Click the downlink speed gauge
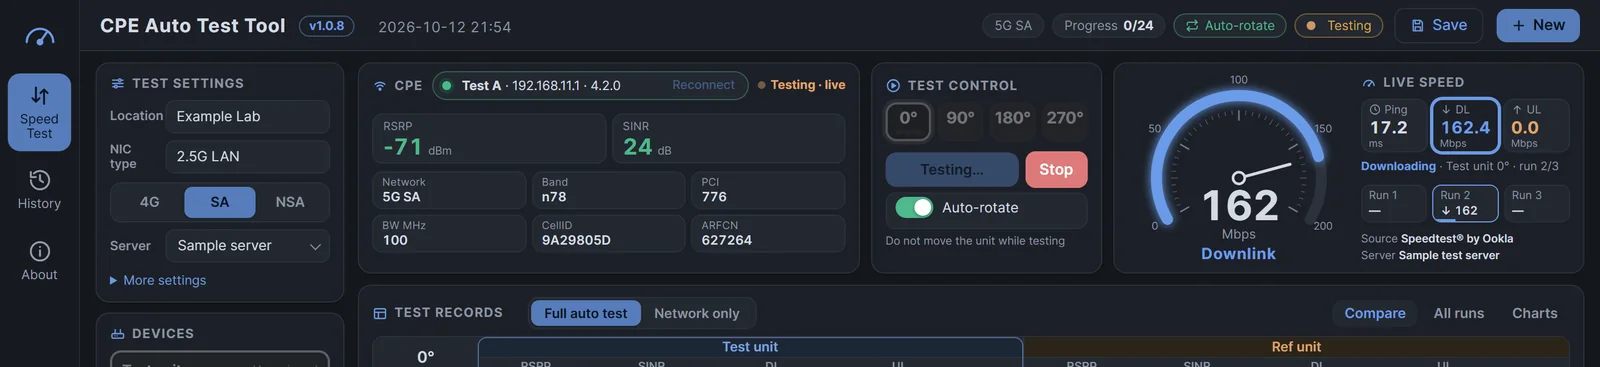Screen dimensions: 1600x367 coord(1238,170)
